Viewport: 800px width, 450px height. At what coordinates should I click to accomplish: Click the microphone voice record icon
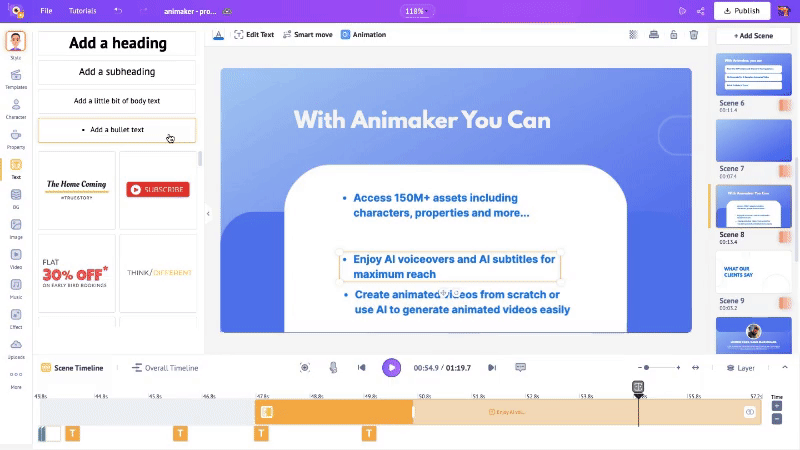(x=333, y=368)
